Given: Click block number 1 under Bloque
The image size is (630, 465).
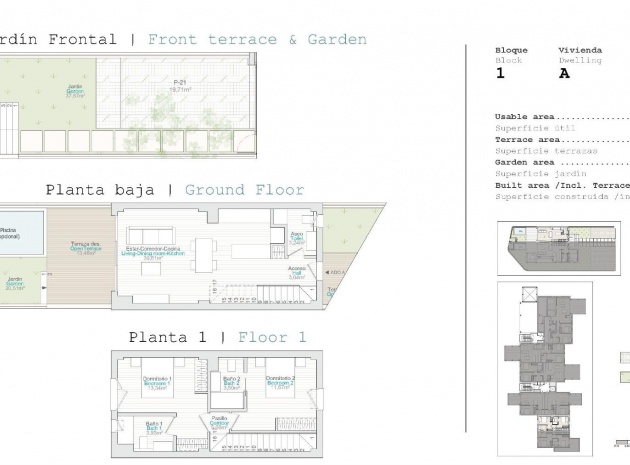Looking at the screenshot, I should pyautogui.click(x=500, y=73).
